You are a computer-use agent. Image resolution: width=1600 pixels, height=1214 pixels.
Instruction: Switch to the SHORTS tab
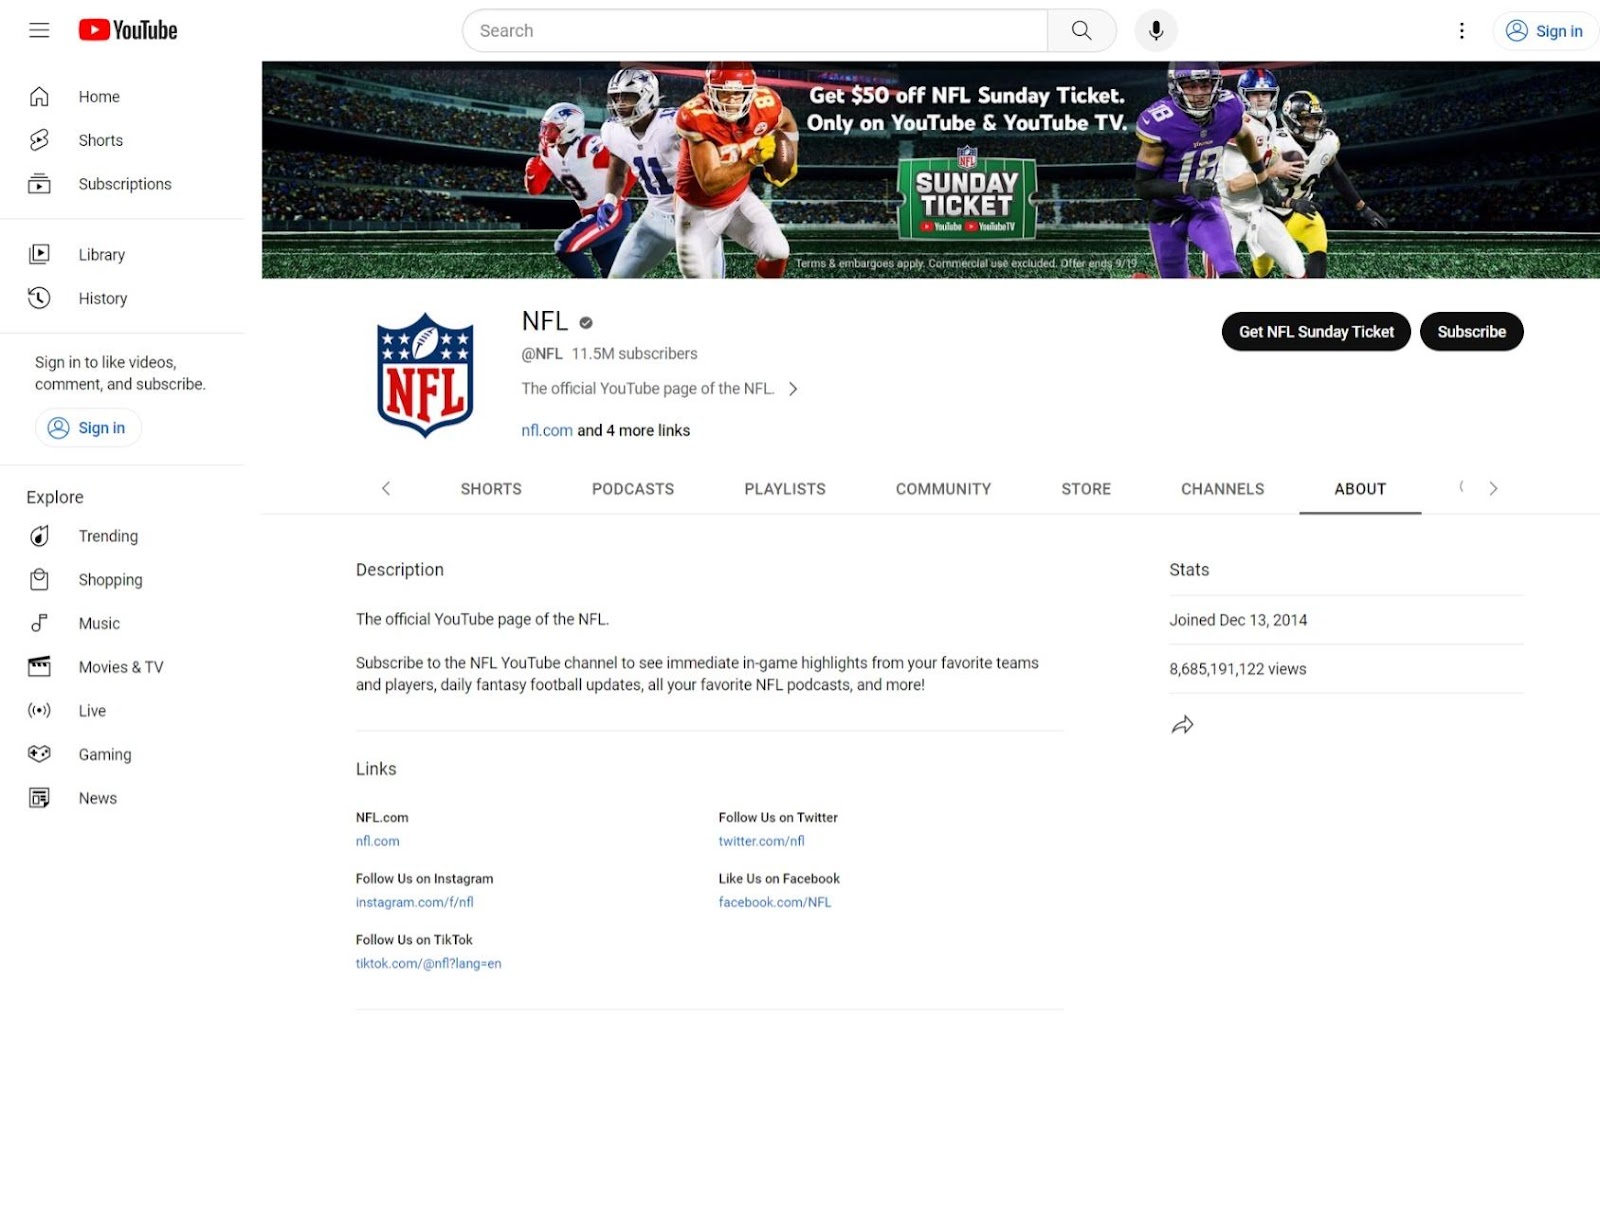coord(491,489)
